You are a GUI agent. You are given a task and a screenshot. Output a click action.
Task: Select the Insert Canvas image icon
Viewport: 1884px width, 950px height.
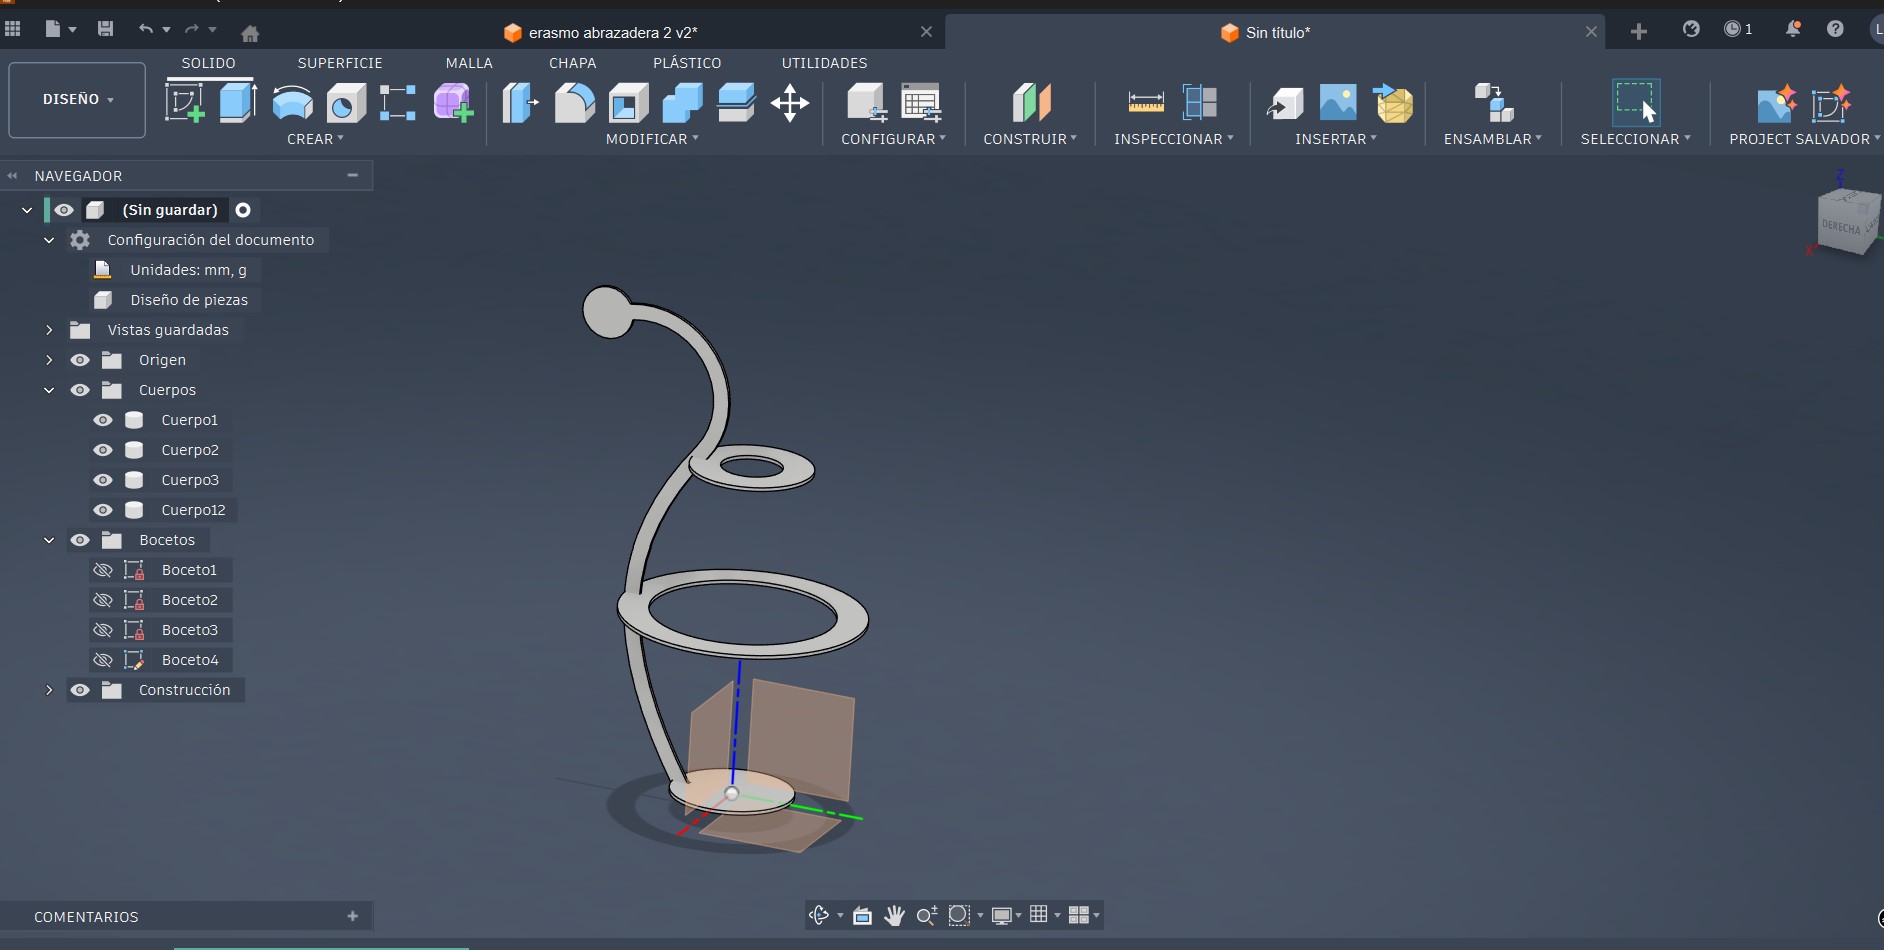point(1338,103)
